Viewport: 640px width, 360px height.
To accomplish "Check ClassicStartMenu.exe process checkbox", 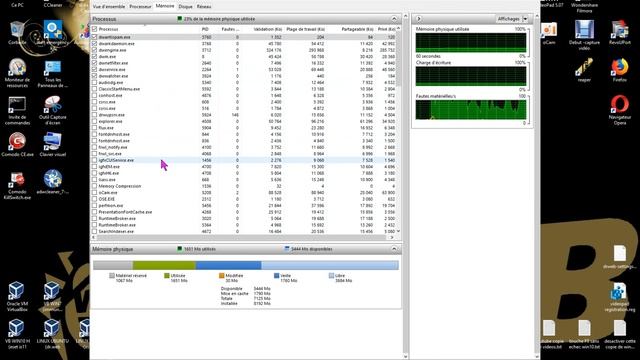I will (x=95, y=89).
